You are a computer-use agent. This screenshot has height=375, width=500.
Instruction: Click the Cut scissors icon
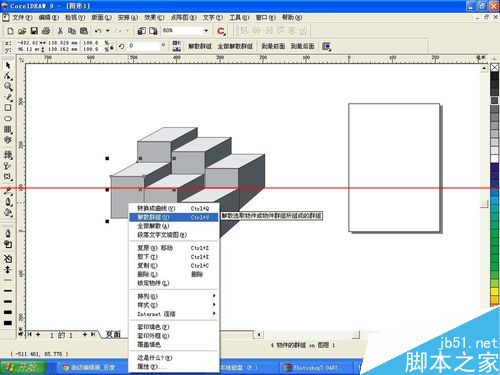[60, 31]
